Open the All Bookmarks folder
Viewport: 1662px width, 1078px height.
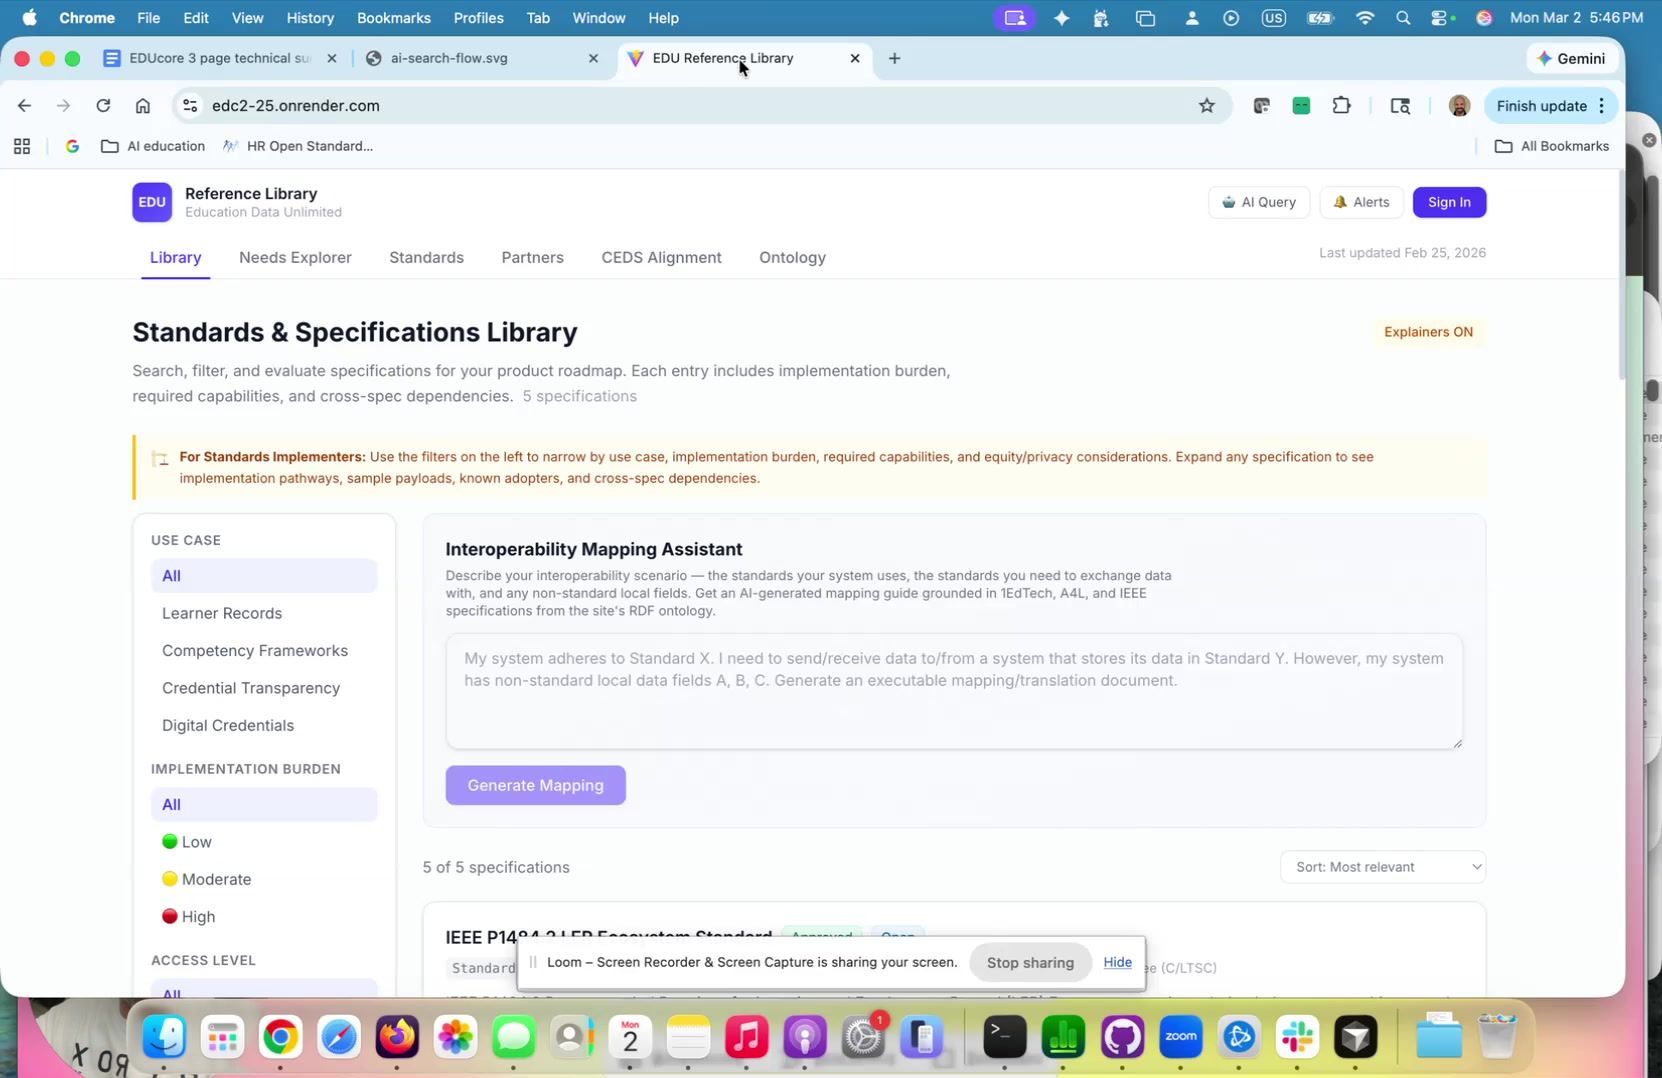[1552, 146]
